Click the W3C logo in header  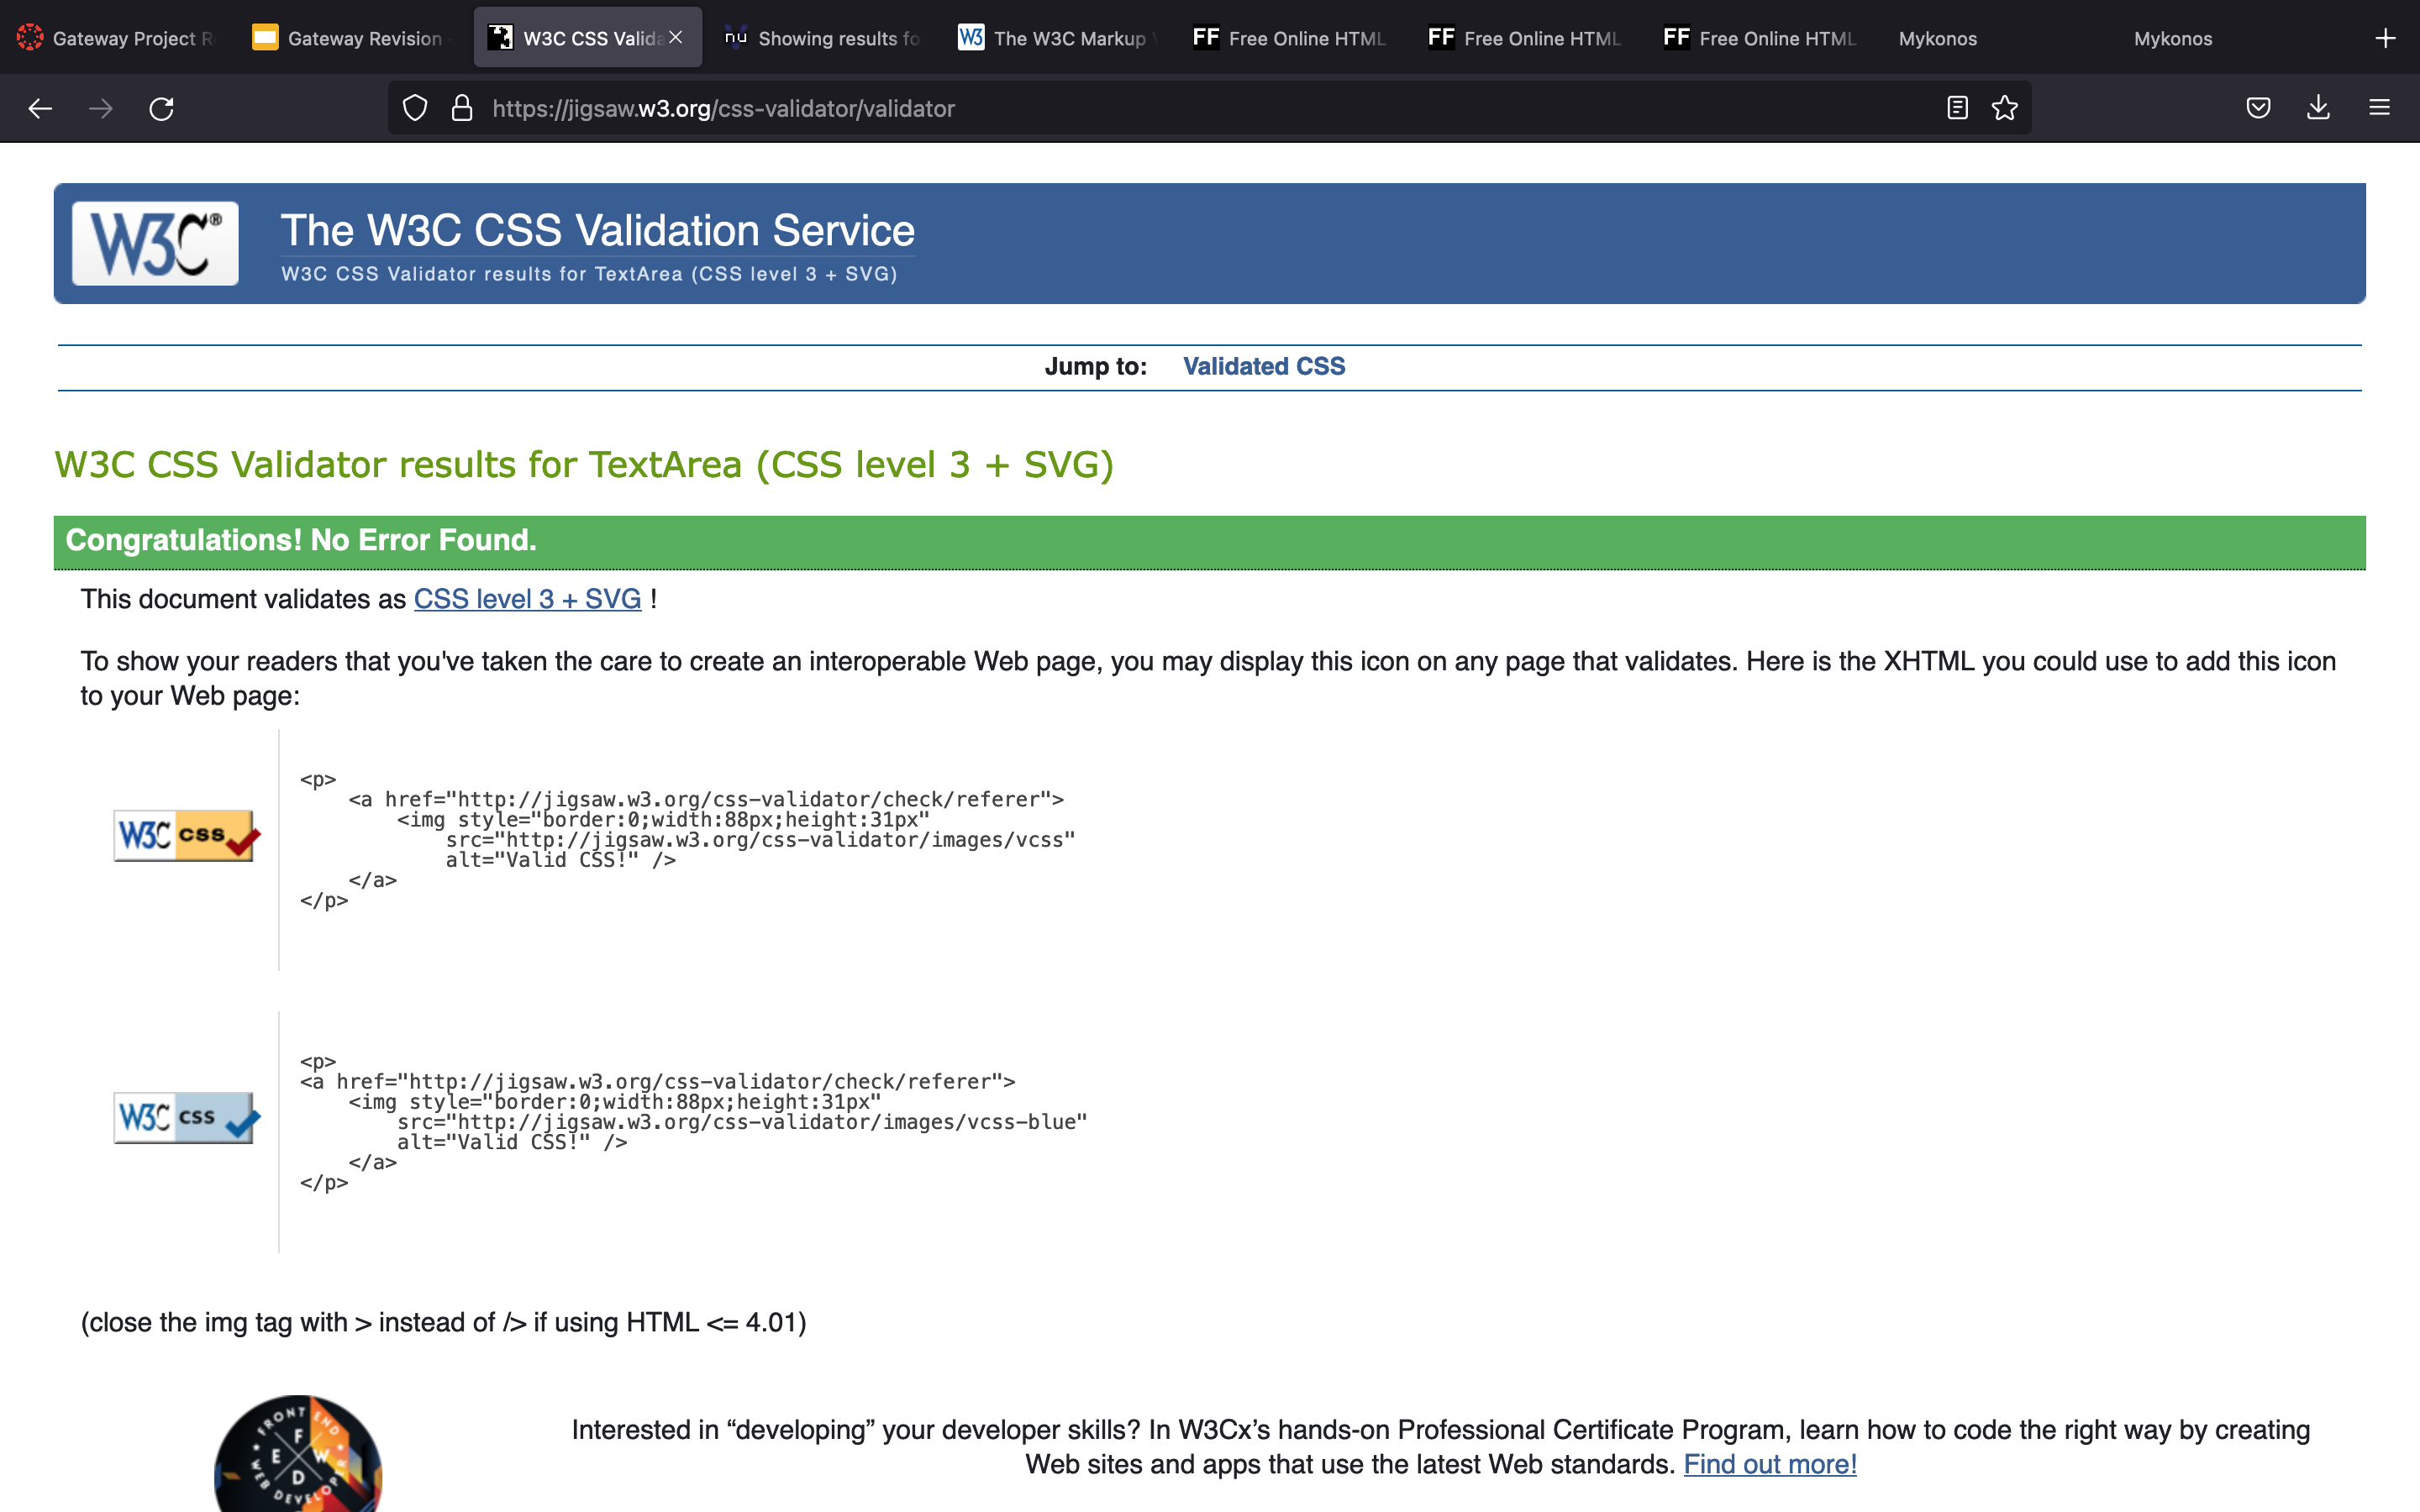click(x=155, y=243)
